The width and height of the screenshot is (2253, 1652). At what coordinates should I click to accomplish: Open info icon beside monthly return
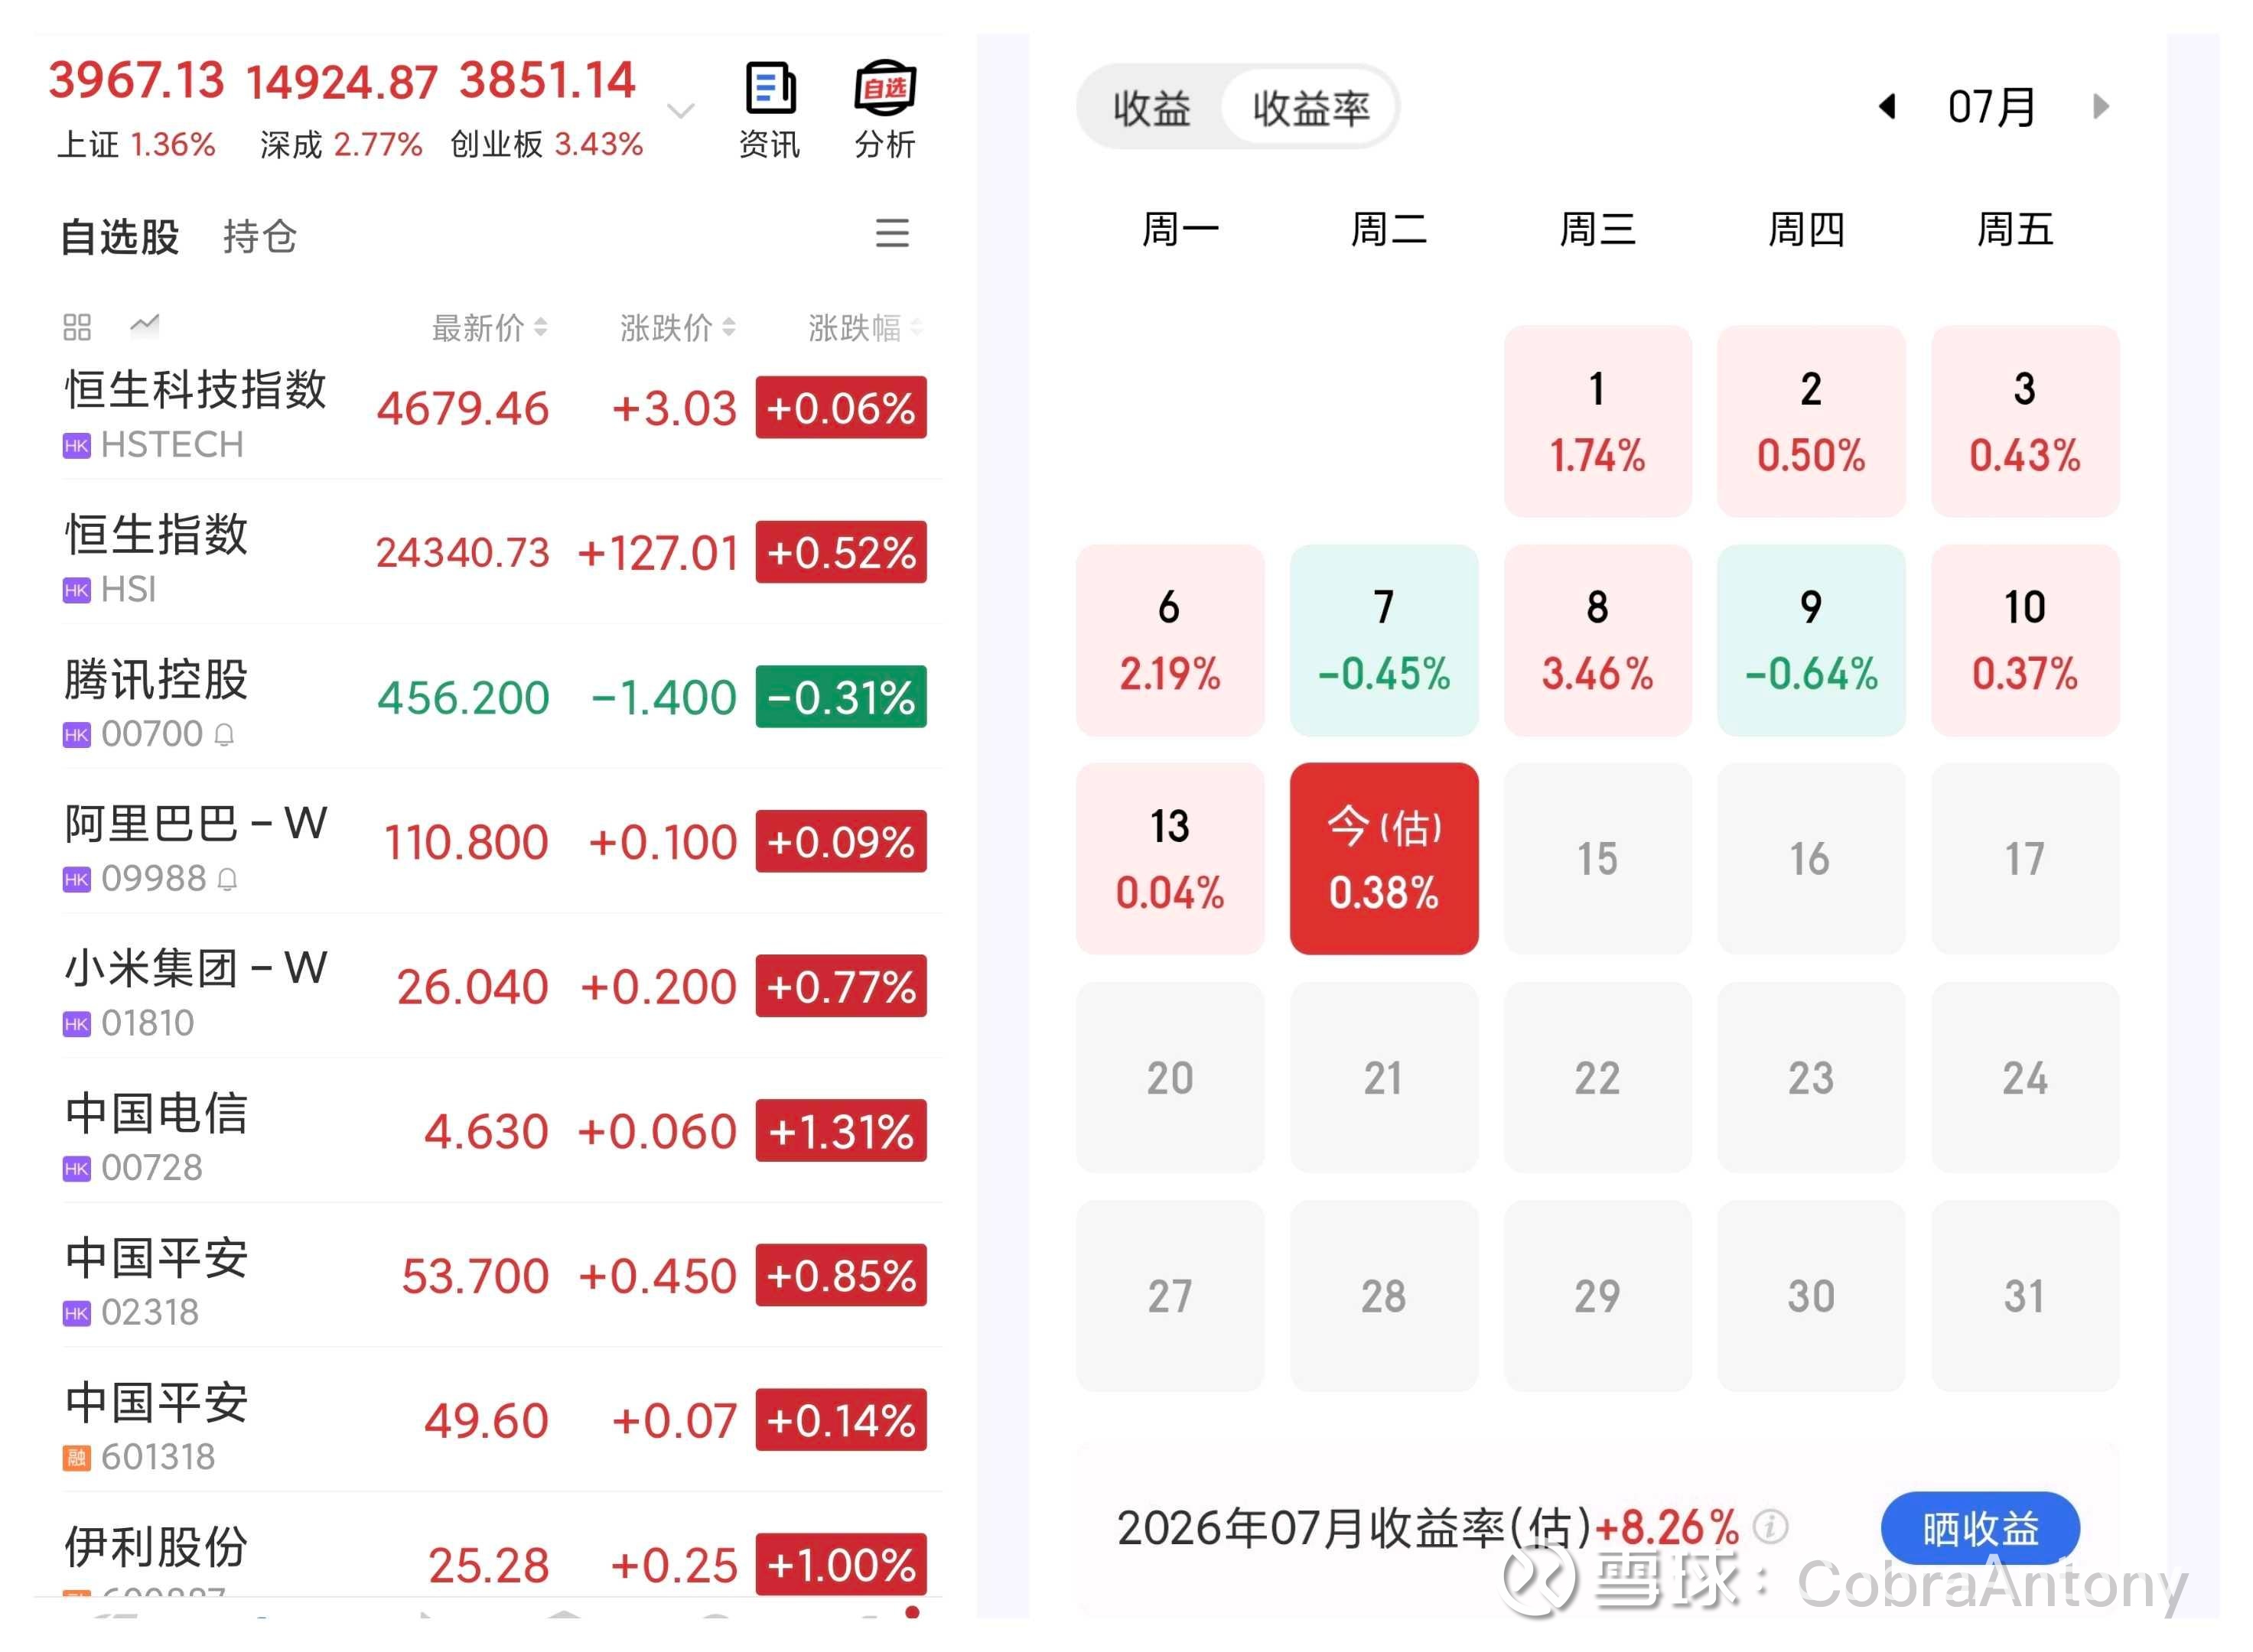pos(1770,1527)
